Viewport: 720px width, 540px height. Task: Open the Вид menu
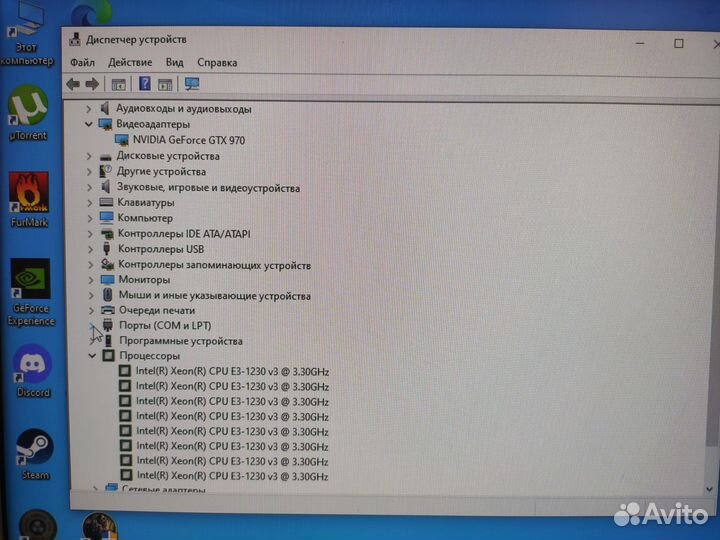[x=174, y=62]
